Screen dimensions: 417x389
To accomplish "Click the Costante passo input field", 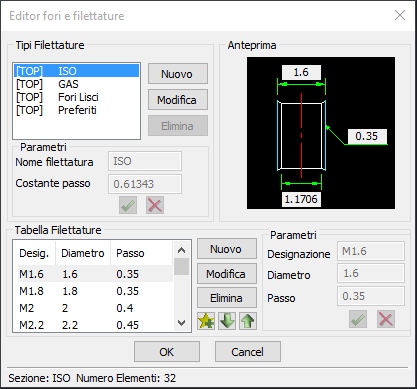I will point(145,184).
